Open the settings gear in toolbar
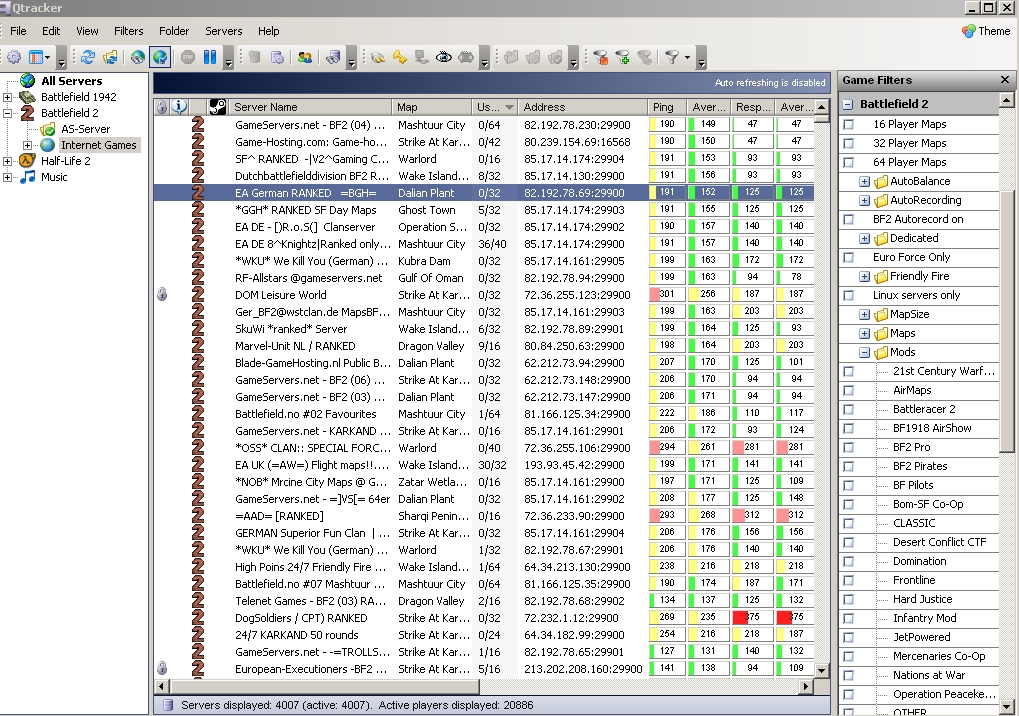 (x=14, y=57)
